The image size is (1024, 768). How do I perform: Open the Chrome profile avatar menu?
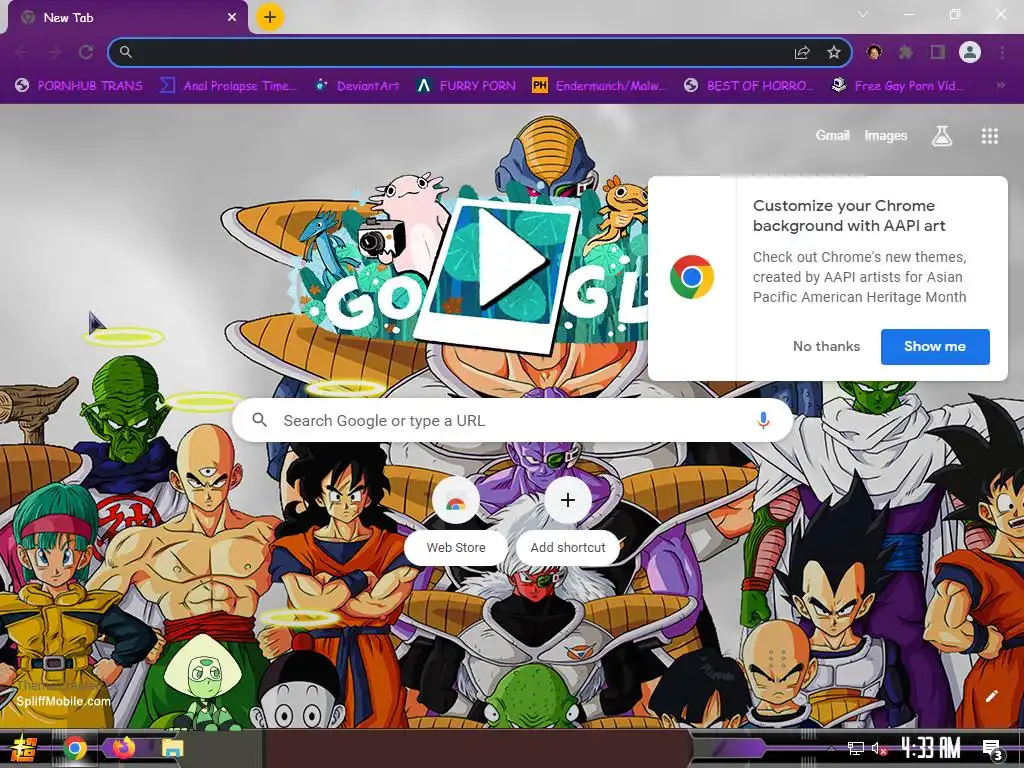970,52
